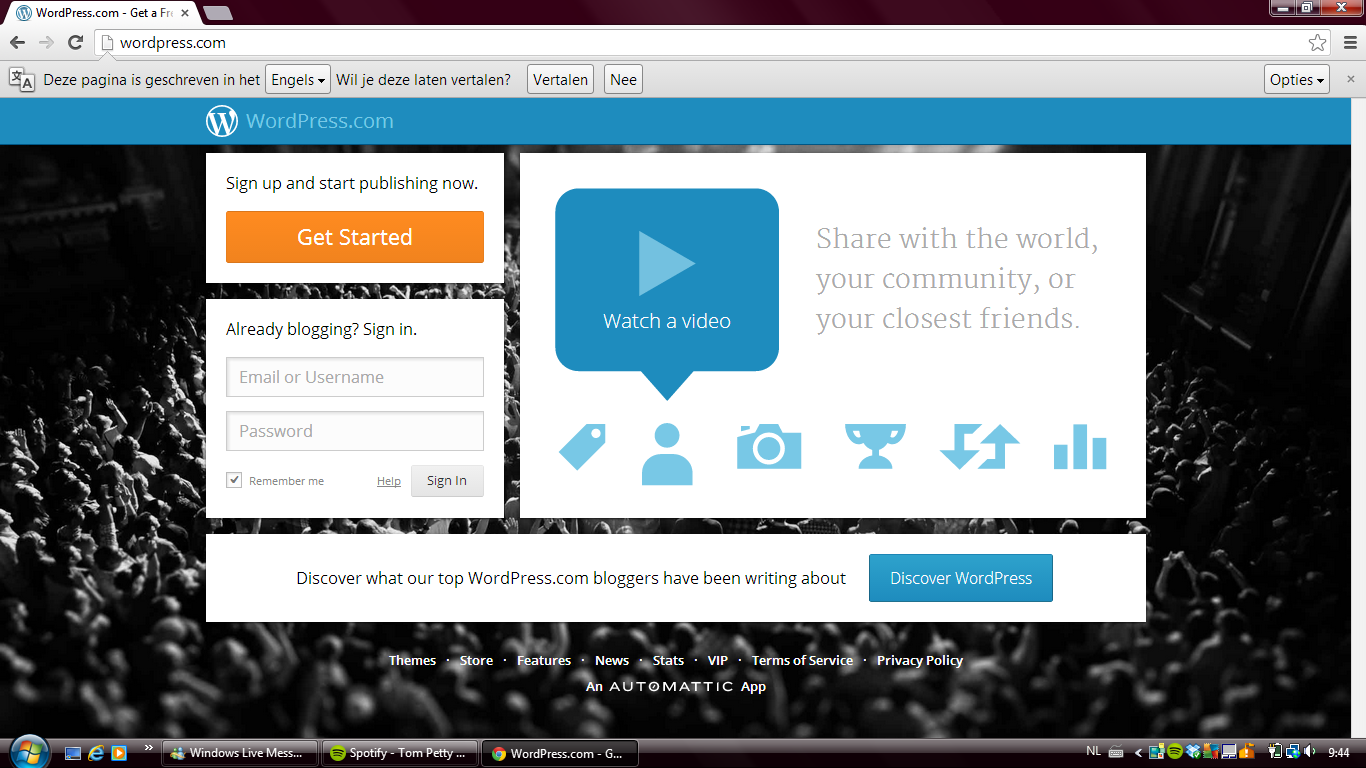Bookmark page with the star icon
Screen dimensions: 1366x768
point(1317,43)
